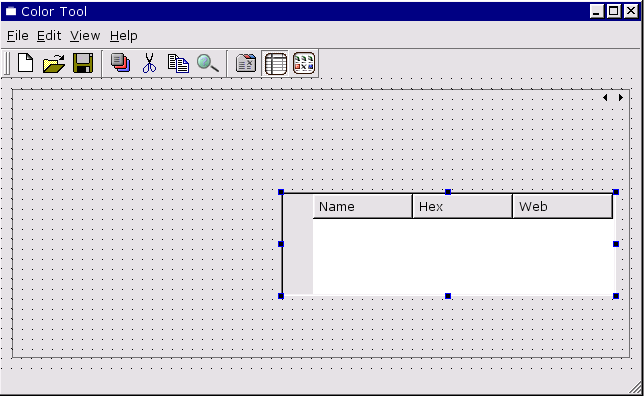The width and height of the screenshot is (644, 396).
Task: Click the stacked-pages copy icon
Action: (120, 63)
